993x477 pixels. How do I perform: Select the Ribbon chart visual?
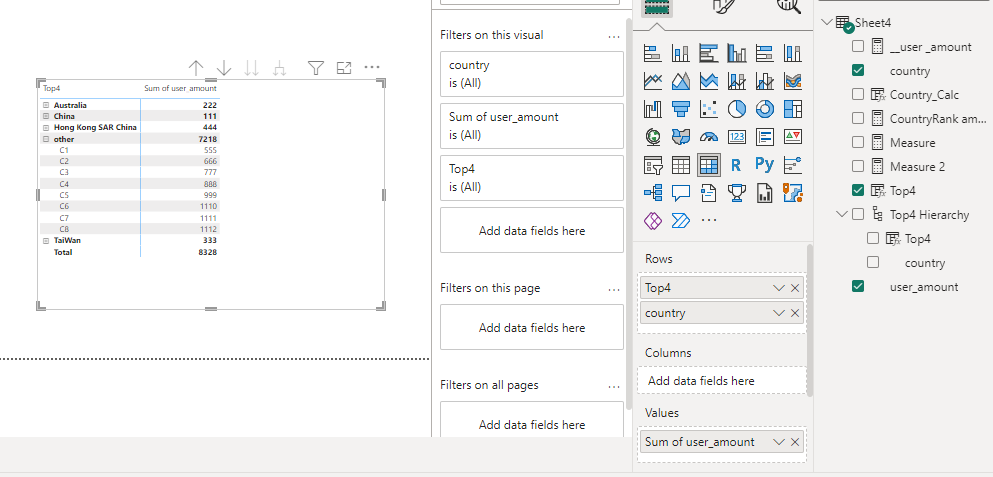coord(793,81)
